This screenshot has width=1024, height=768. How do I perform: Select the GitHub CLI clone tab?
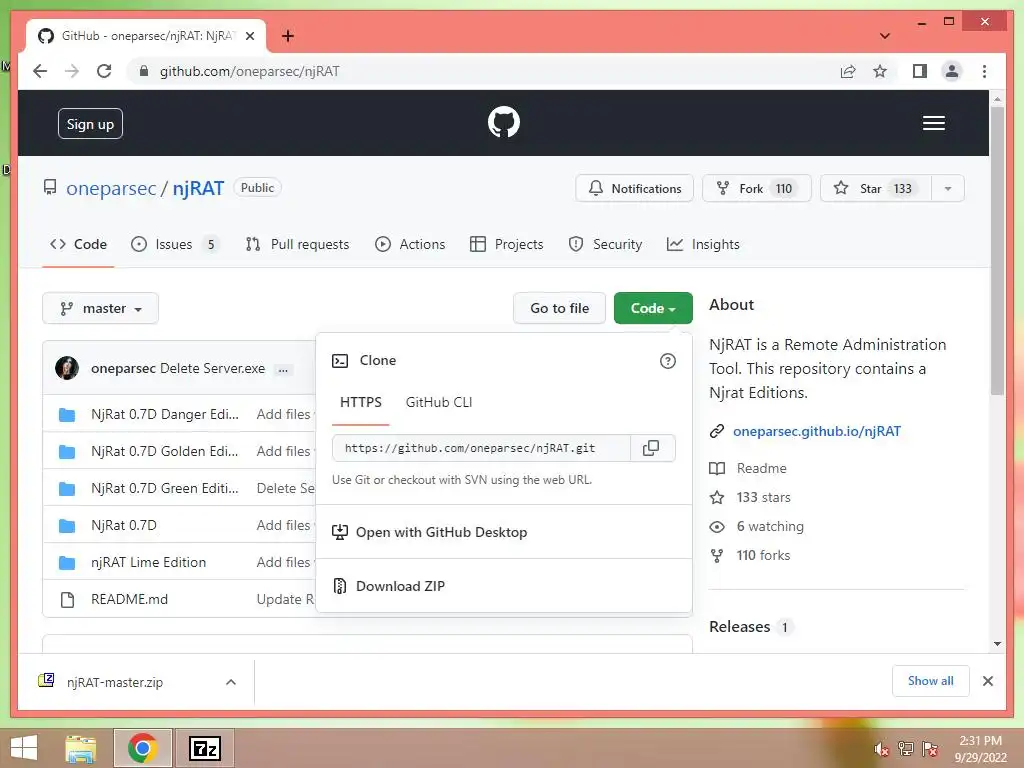[439, 402]
